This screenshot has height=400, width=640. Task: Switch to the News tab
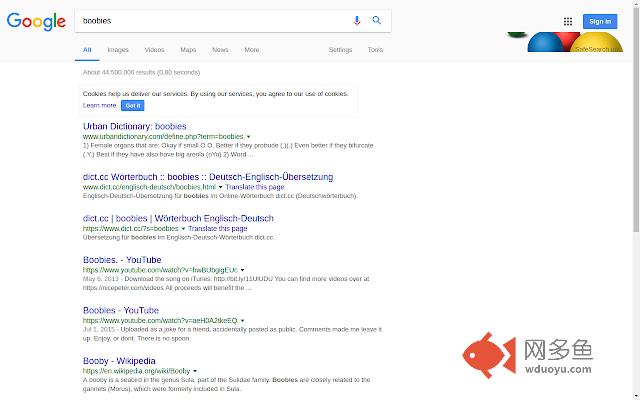220,50
